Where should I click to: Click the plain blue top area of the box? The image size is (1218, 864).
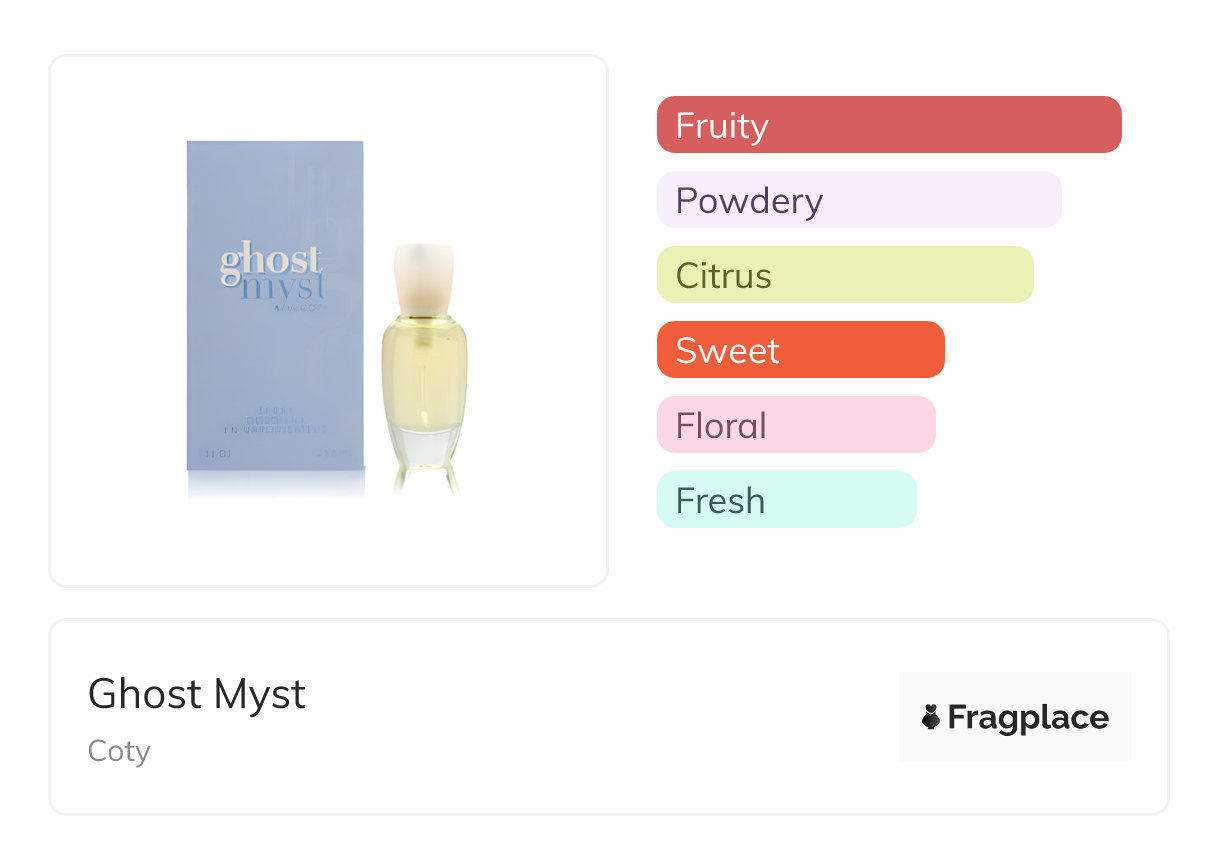click(x=275, y=185)
